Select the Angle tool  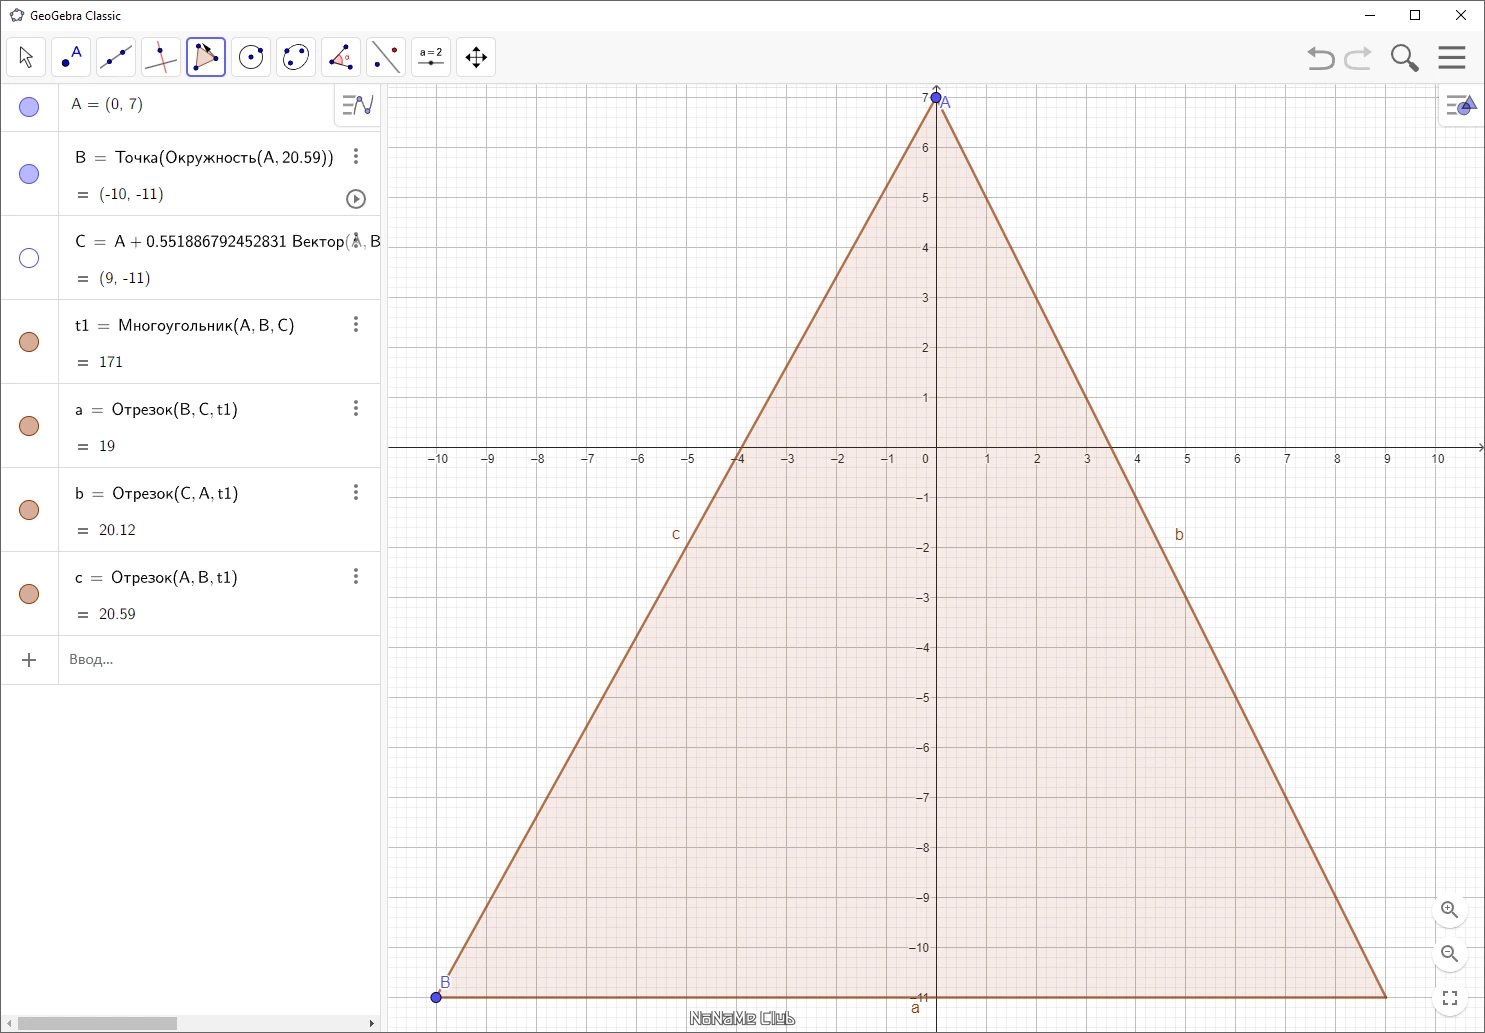click(341, 57)
